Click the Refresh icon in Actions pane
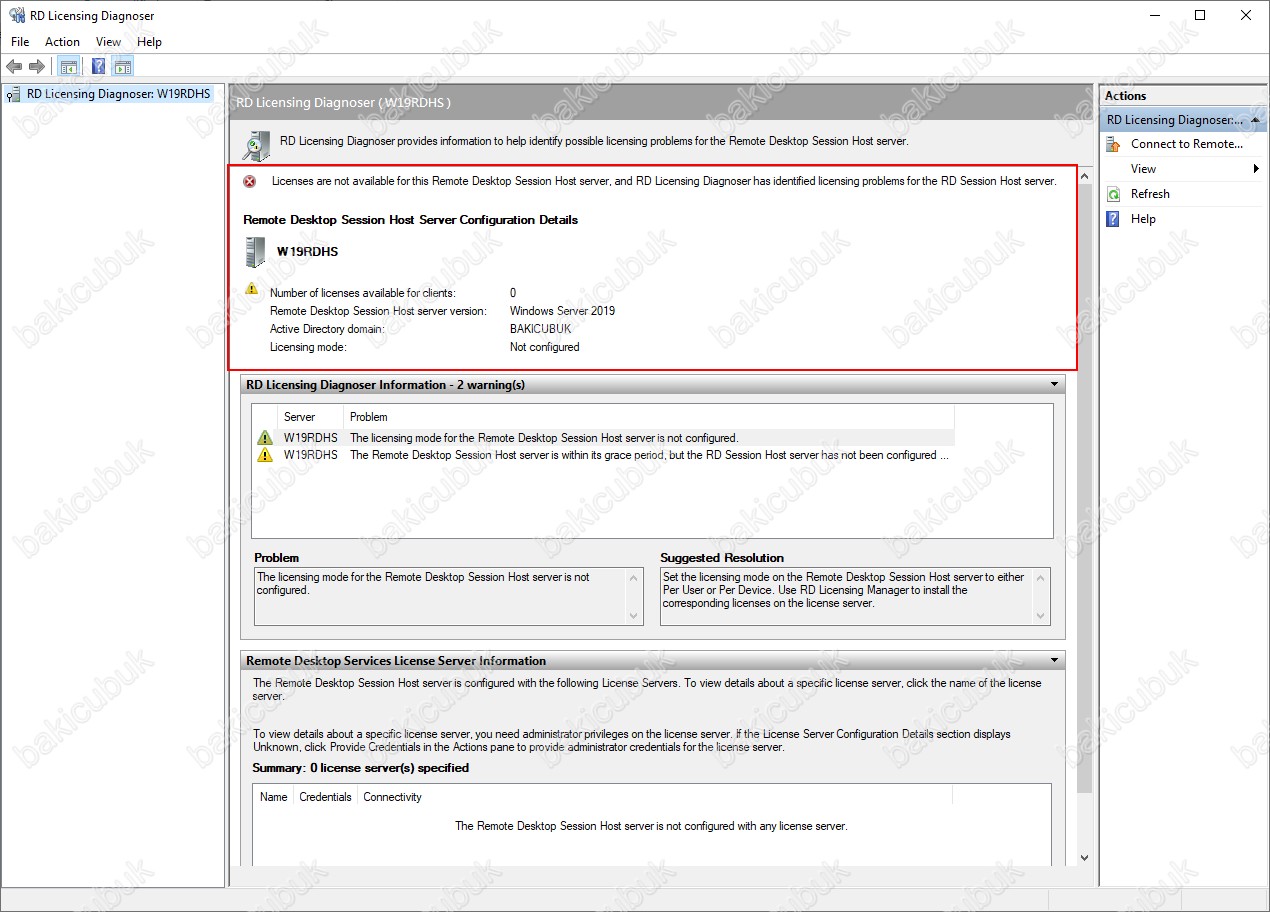The image size is (1270, 912). 1114,194
